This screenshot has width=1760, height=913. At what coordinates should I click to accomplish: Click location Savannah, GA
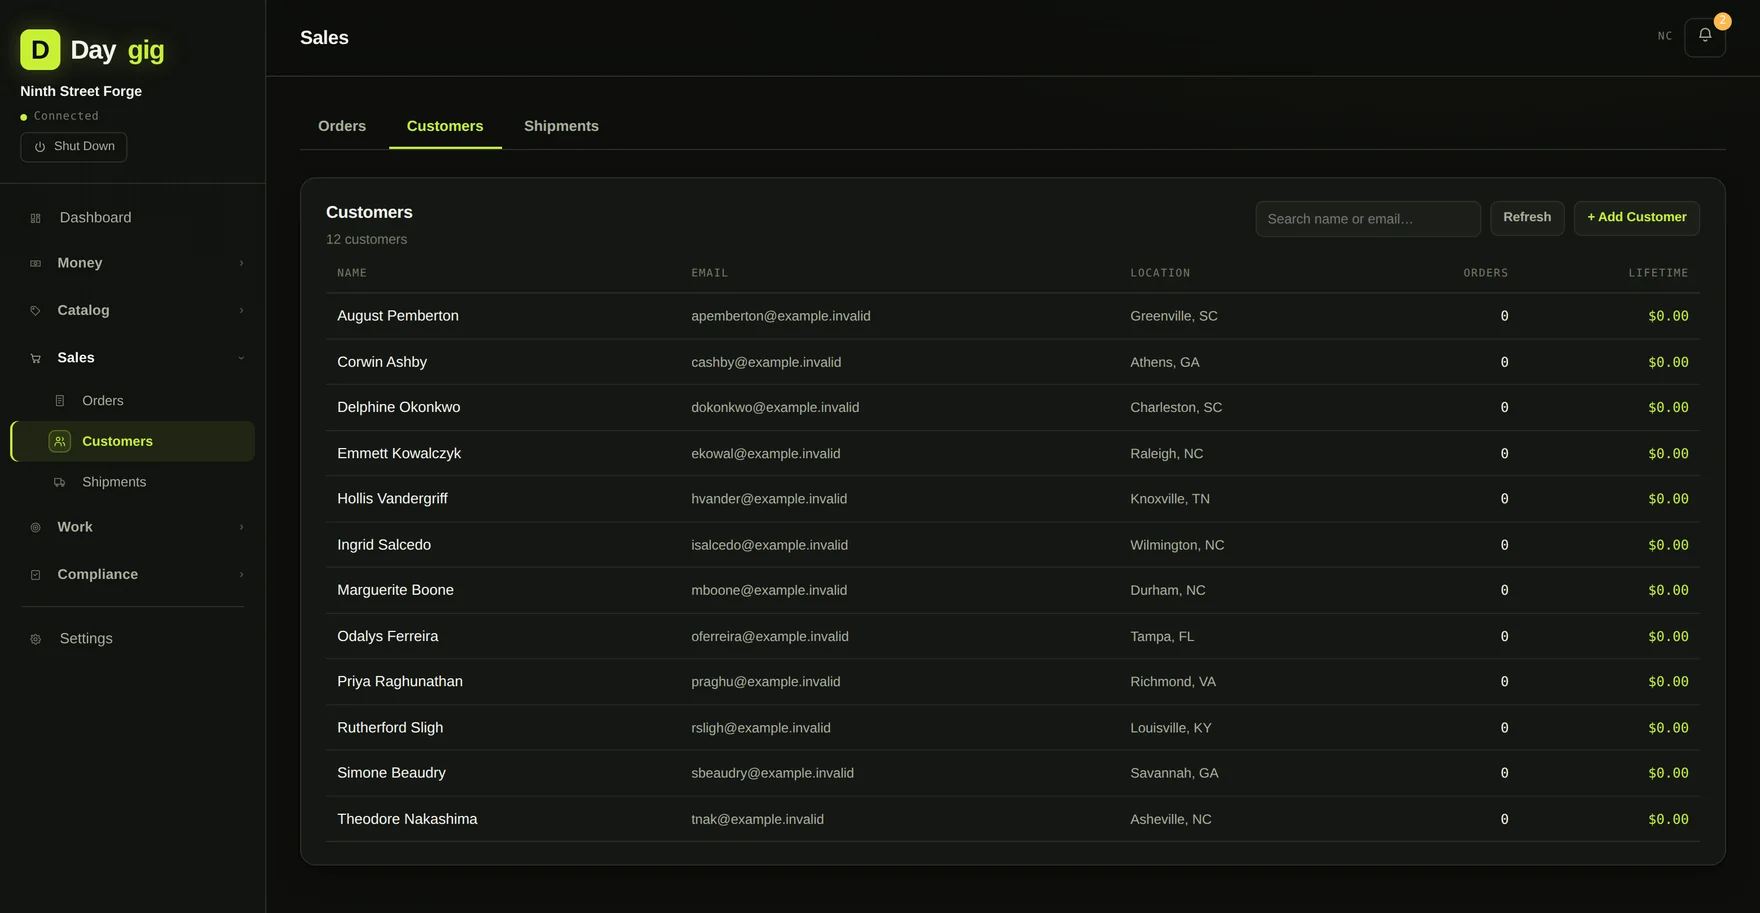(x=1174, y=774)
